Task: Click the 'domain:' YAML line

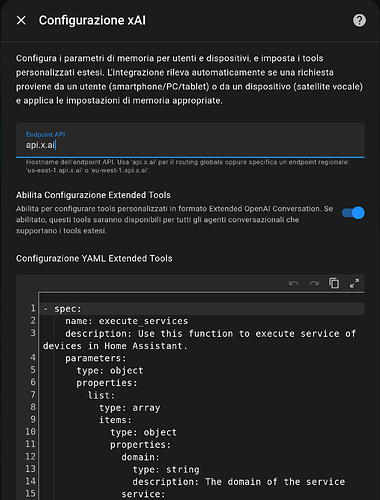Action: tap(140, 457)
